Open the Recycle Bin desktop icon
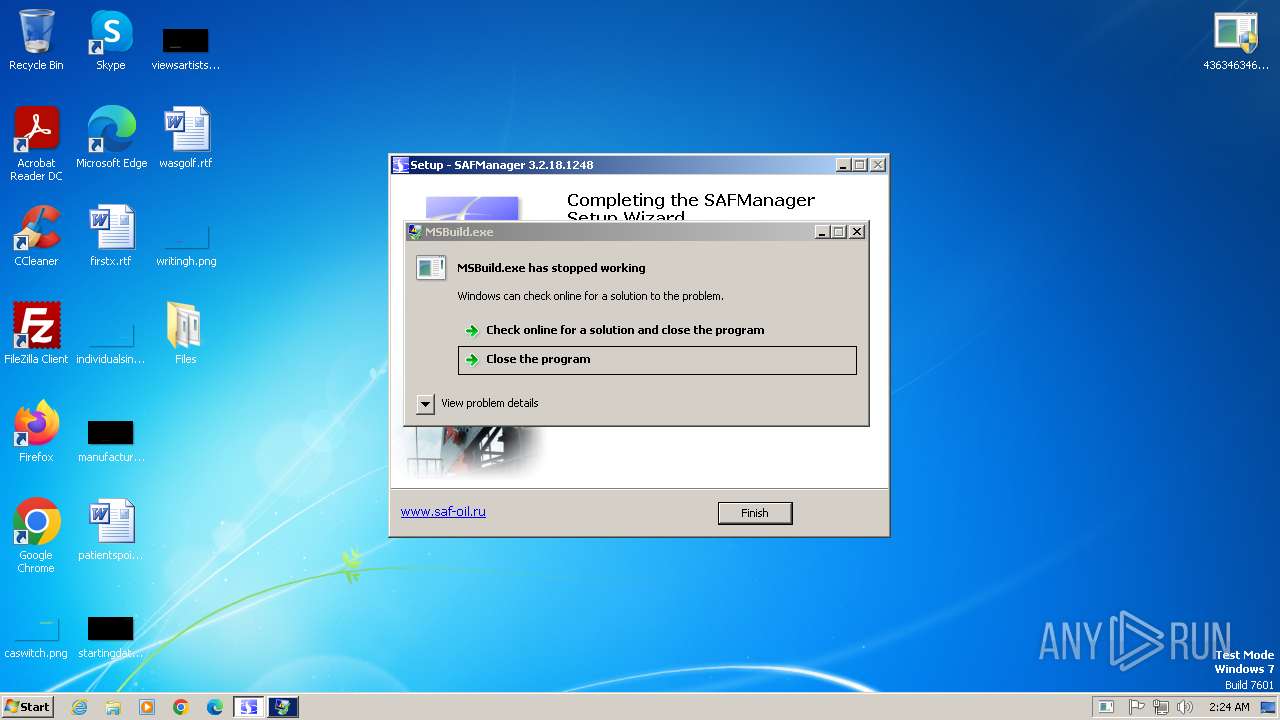The image size is (1280, 720). (36, 40)
